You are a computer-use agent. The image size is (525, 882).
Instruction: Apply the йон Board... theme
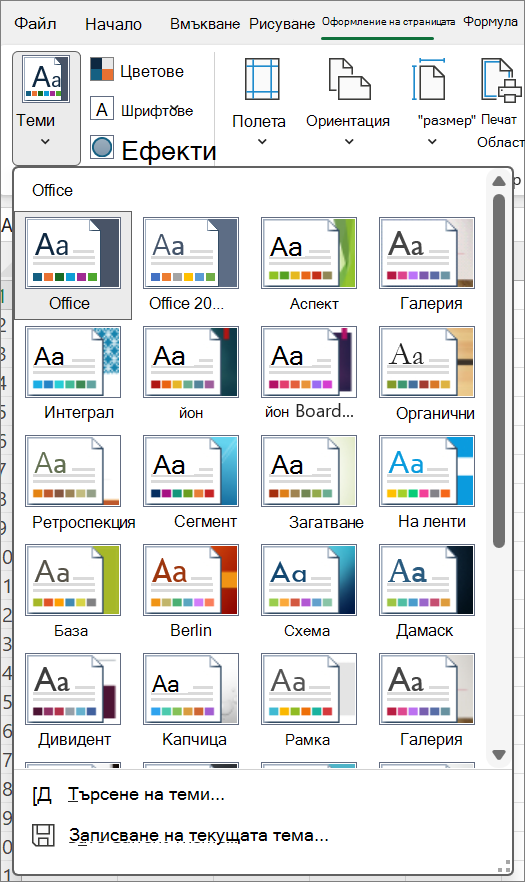pyautogui.click(x=309, y=374)
